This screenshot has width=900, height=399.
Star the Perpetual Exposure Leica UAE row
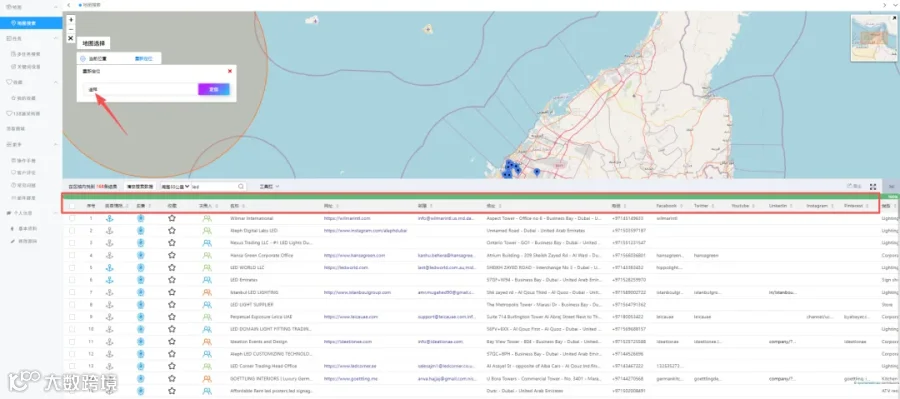[x=172, y=317]
